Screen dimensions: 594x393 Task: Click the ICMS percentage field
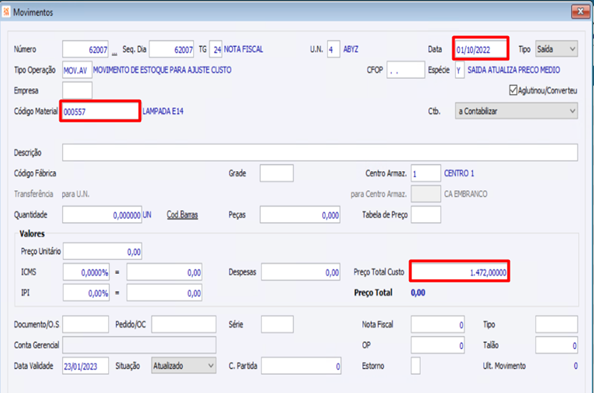click(x=86, y=272)
